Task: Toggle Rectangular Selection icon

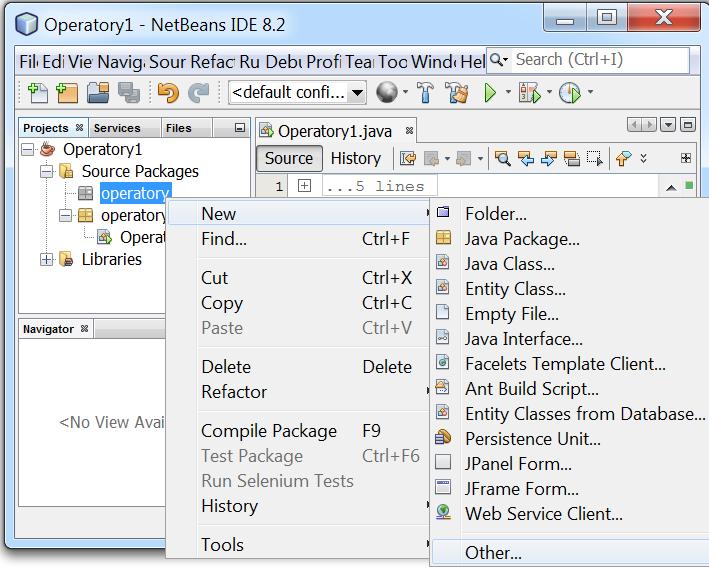Action: tap(595, 158)
